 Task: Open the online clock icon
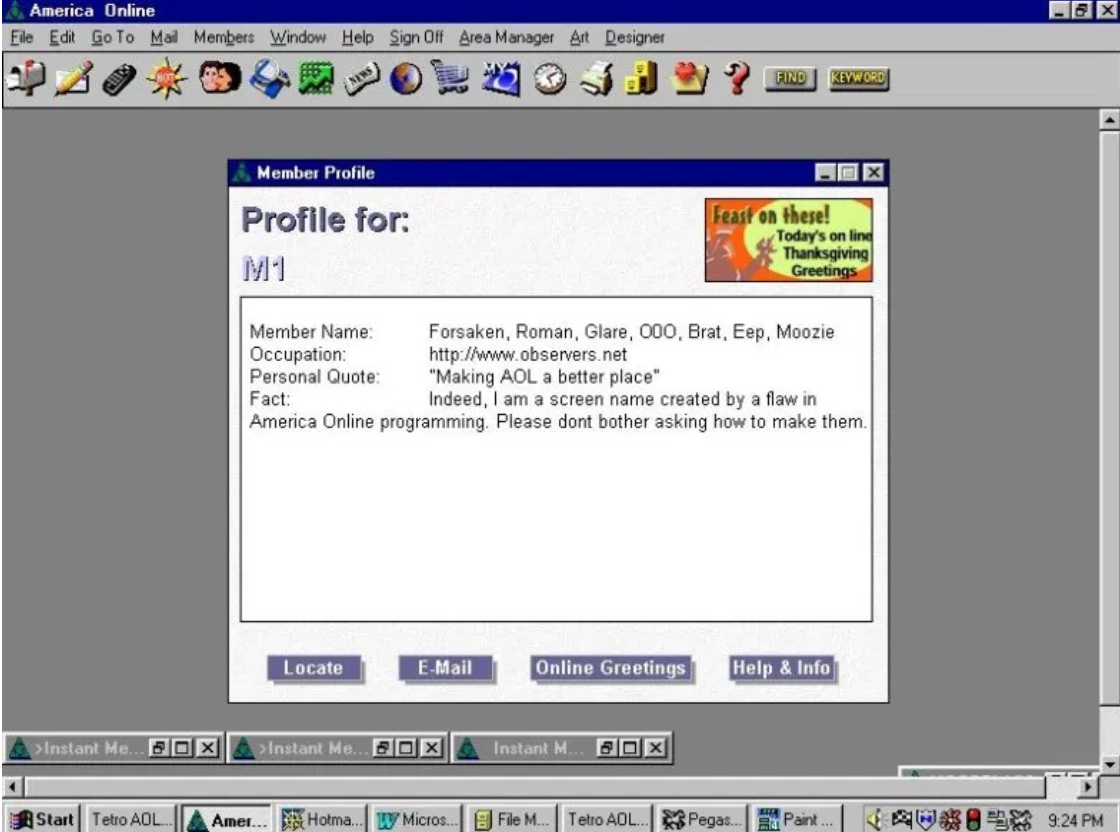point(549,78)
